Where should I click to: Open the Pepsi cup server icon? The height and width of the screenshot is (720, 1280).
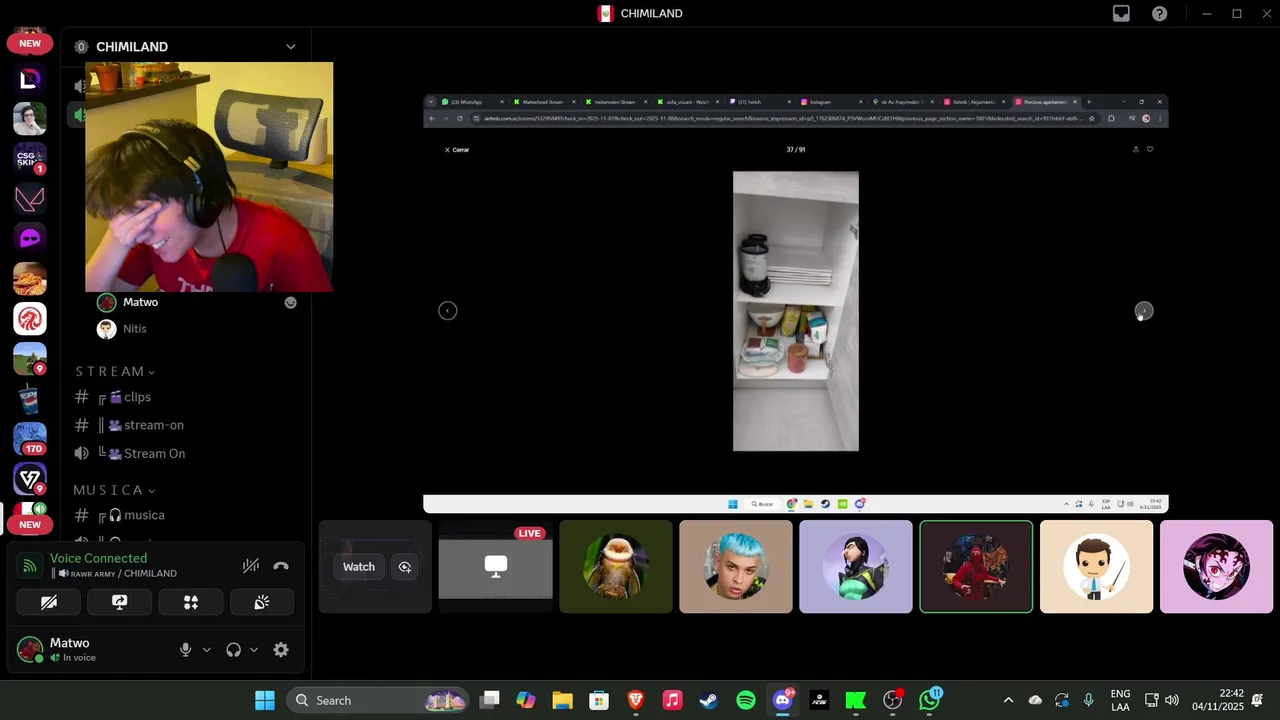30,398
